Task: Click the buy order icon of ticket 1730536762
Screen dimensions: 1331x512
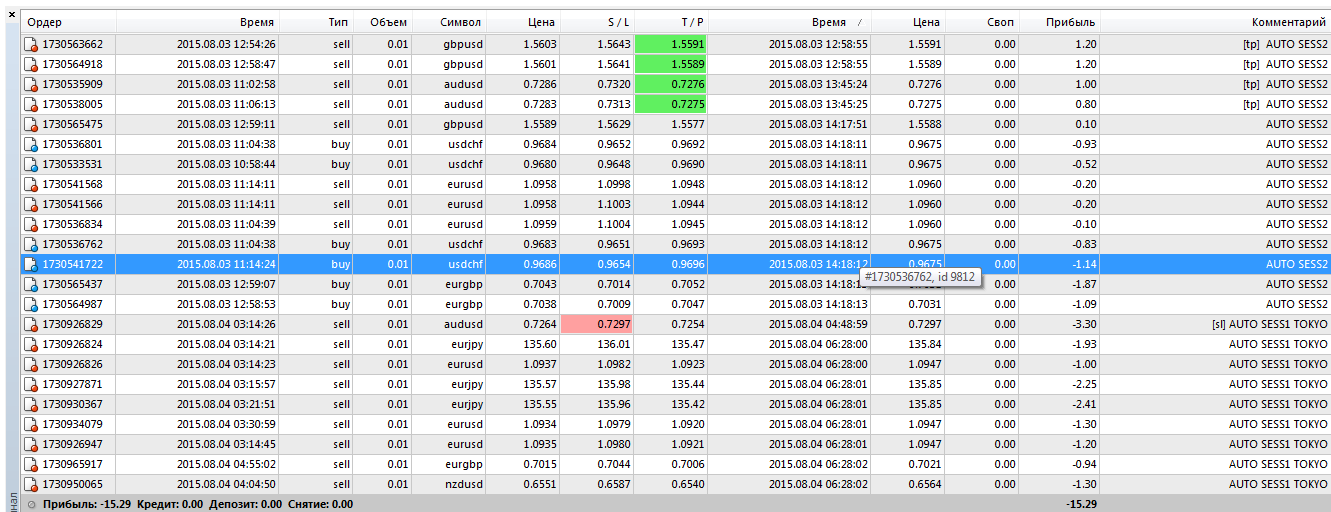Action: click(x=31, y=244)
